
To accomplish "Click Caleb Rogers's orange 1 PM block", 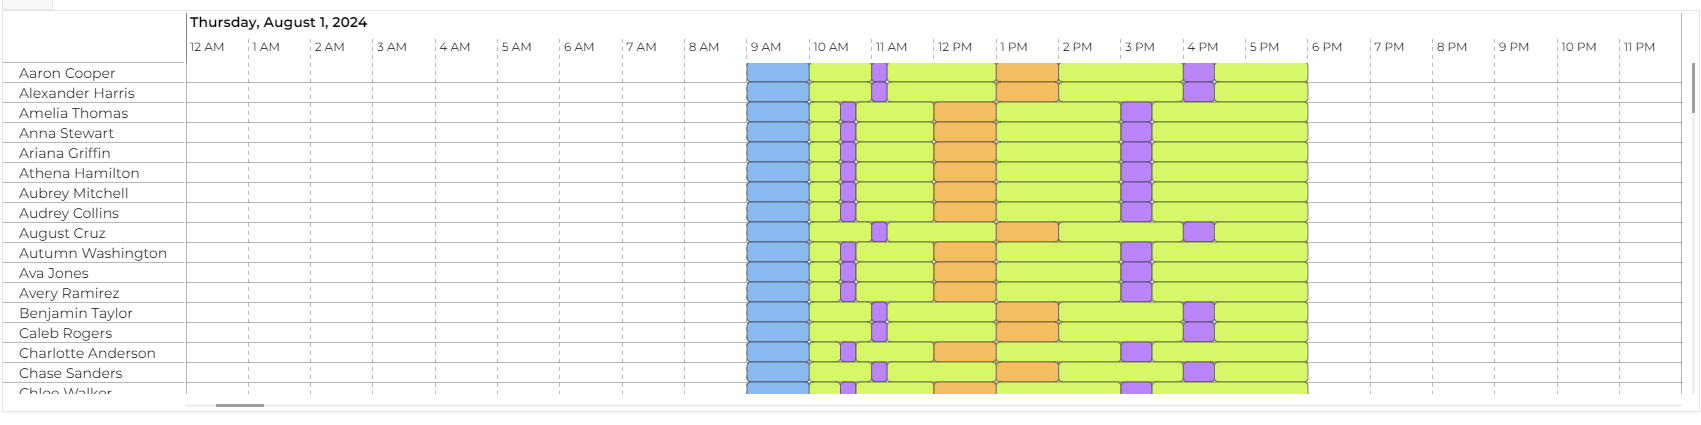I will tap(1027, 333).
